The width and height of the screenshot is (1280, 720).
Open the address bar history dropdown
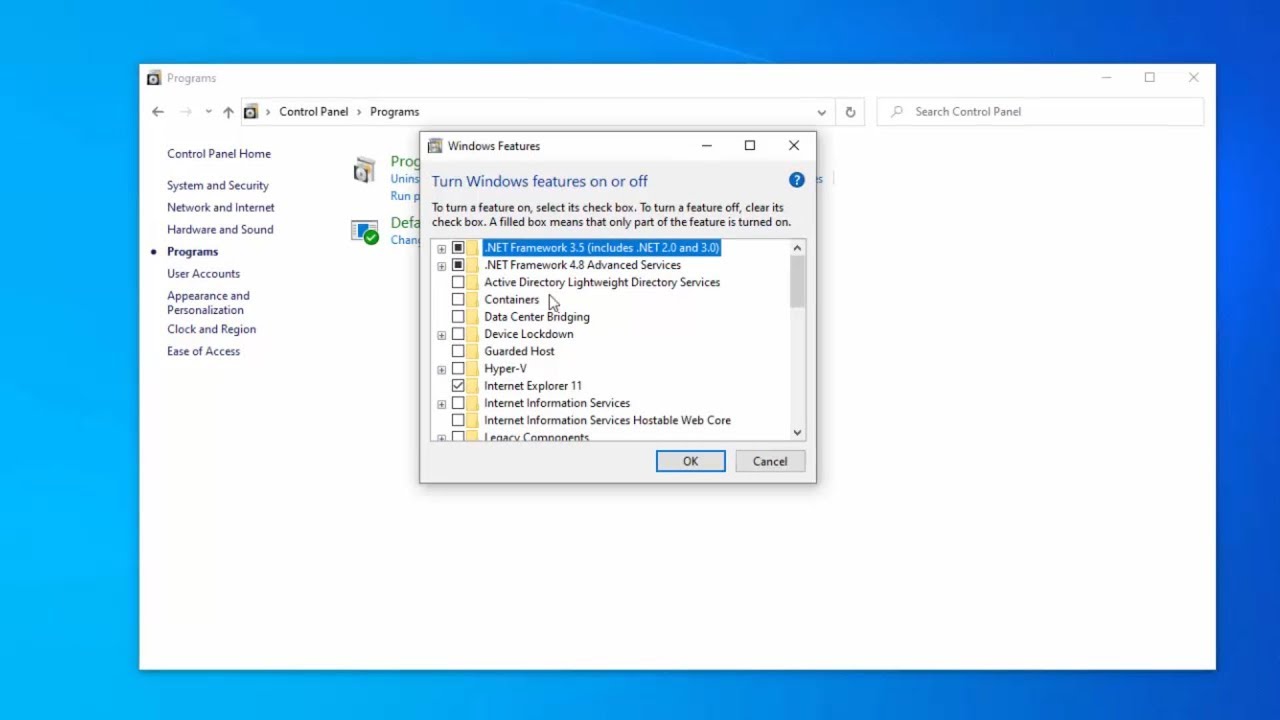[x=821, y=112]
